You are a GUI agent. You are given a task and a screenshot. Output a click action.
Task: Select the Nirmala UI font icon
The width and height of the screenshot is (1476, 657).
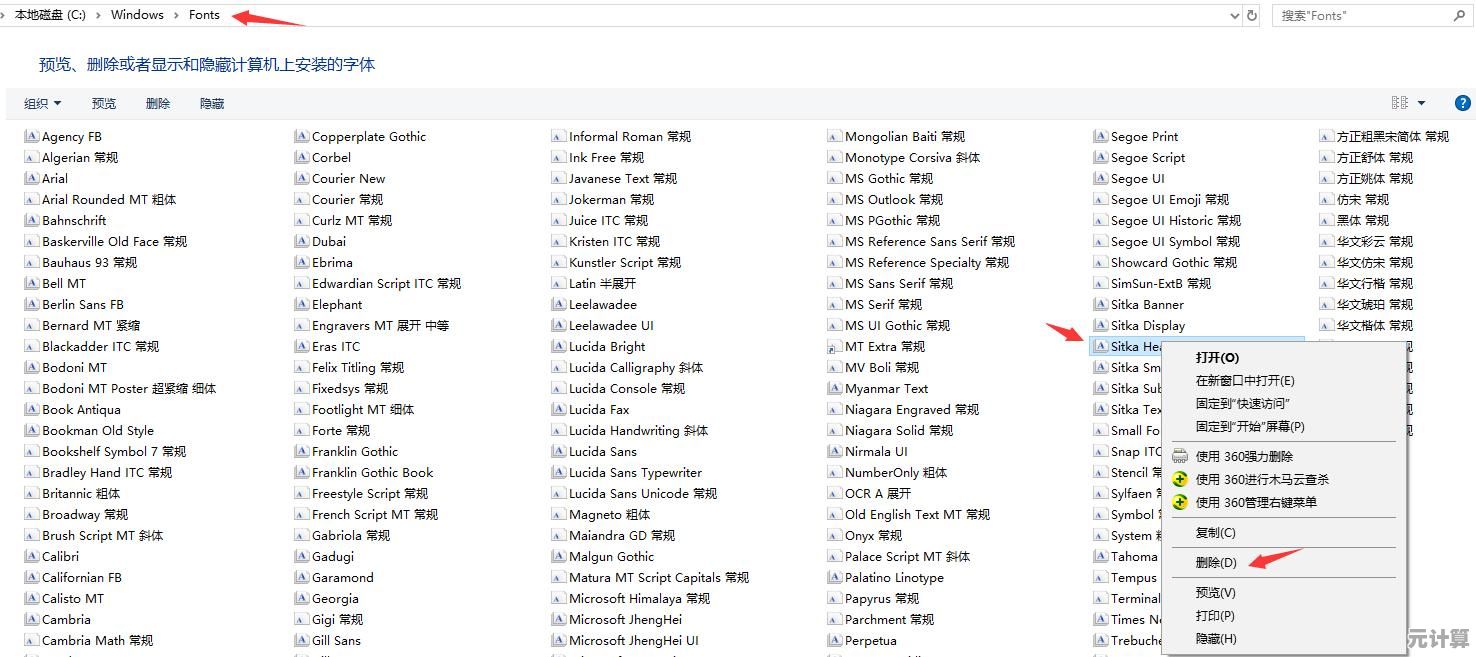coord(835,451)
